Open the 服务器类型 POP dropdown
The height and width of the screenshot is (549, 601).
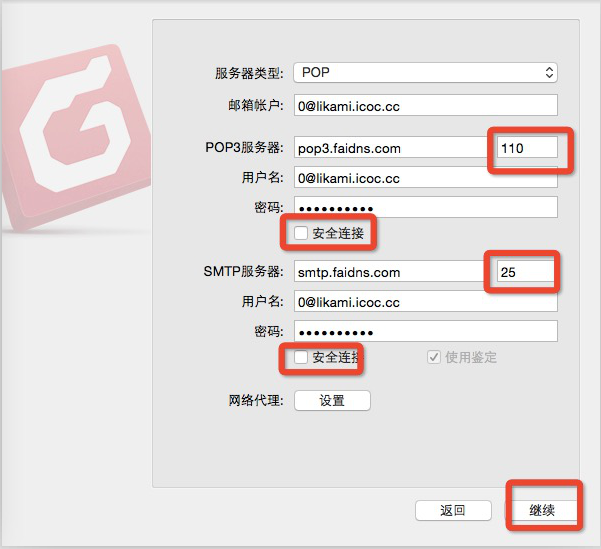[425, 72]
